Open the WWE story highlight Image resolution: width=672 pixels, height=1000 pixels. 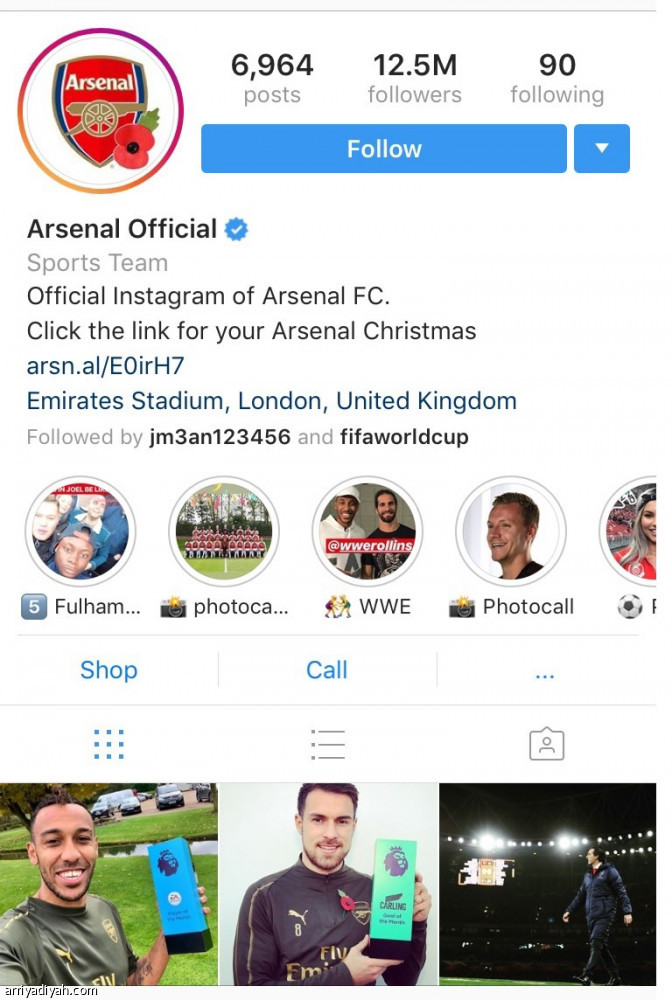(367, 532)
